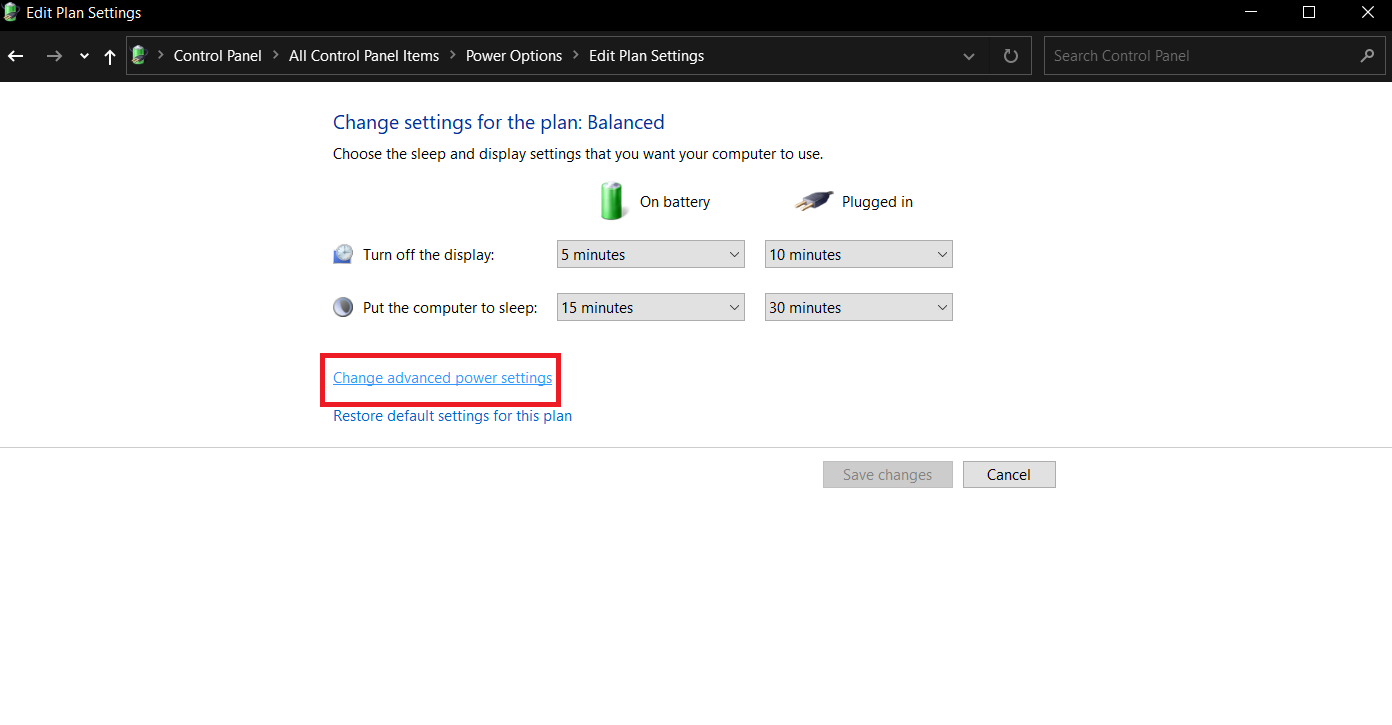
Task: Expand chevron after All Control Panel Items
Action: click(452, 56)
